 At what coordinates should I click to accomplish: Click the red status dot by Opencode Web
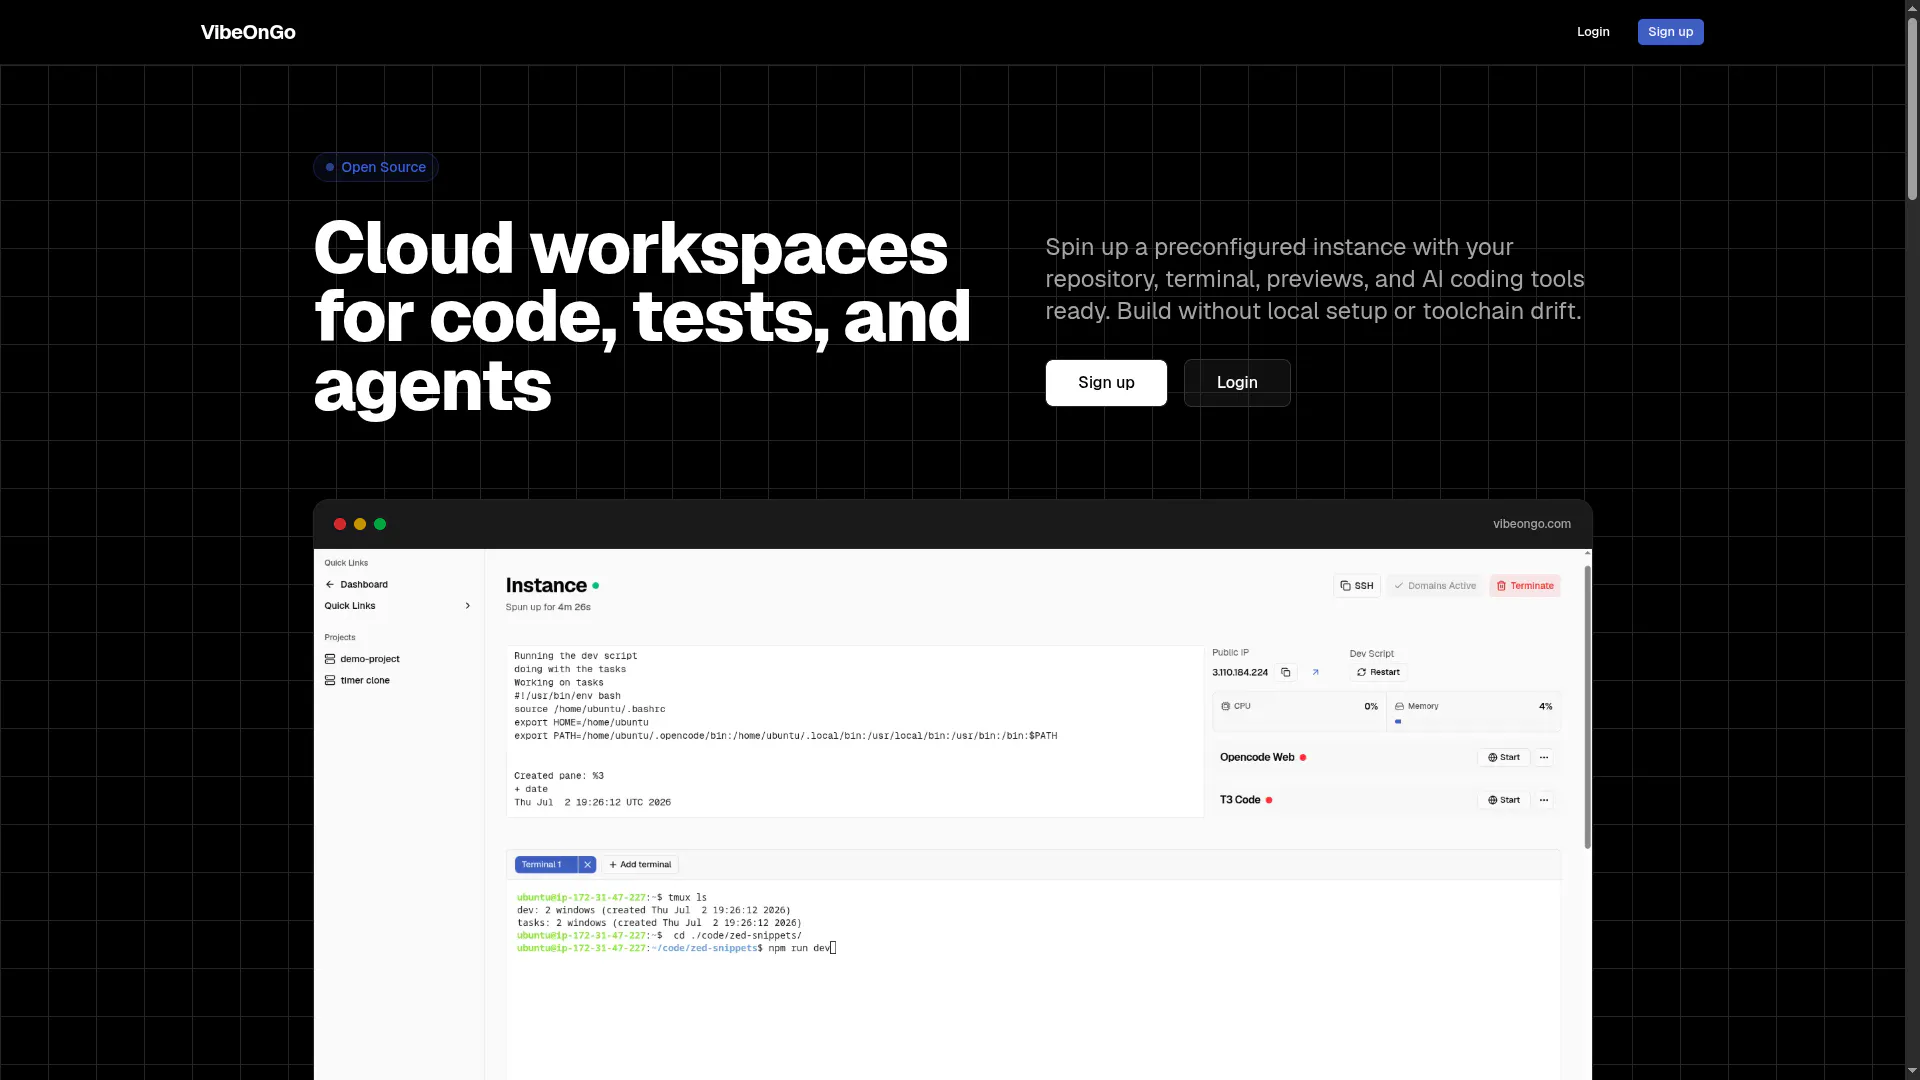(1303, 758)
